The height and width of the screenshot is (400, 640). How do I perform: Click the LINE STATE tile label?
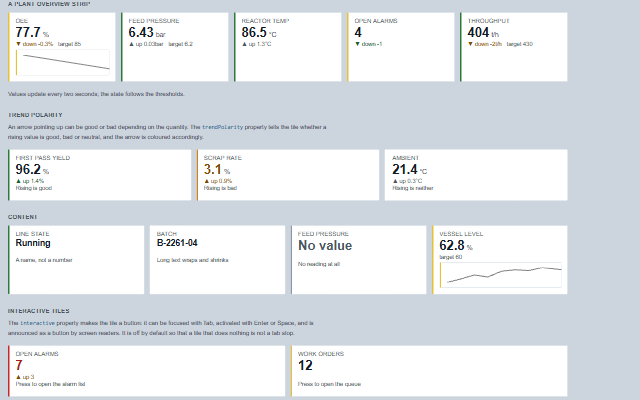[x=32, y=234]
